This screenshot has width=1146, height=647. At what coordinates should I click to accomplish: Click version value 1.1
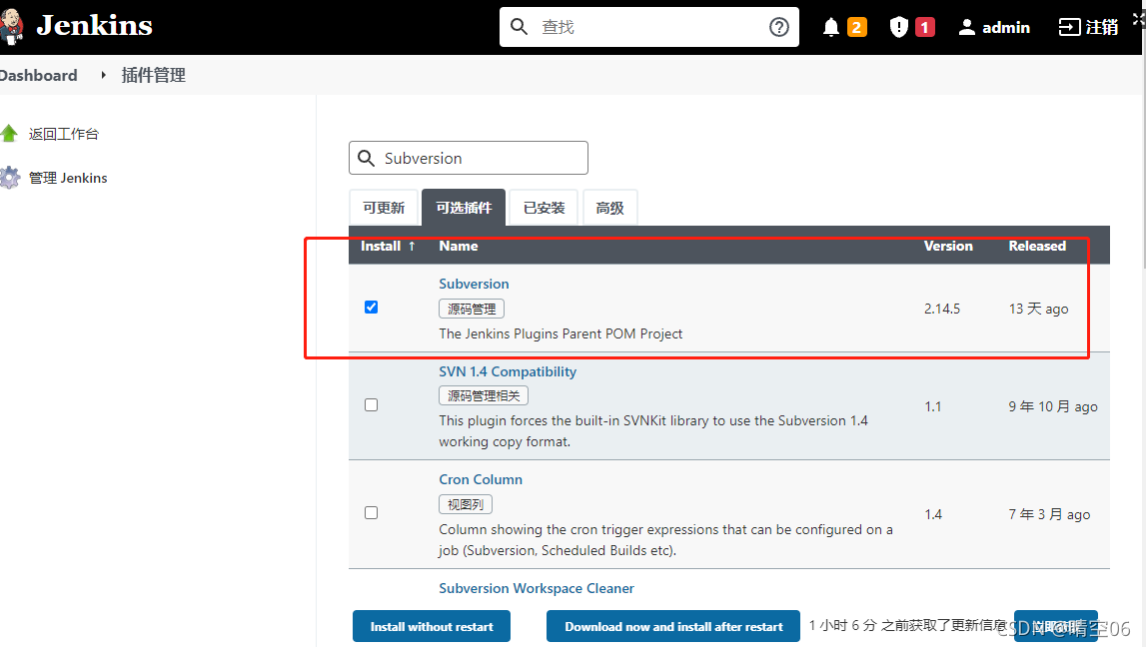933,406
